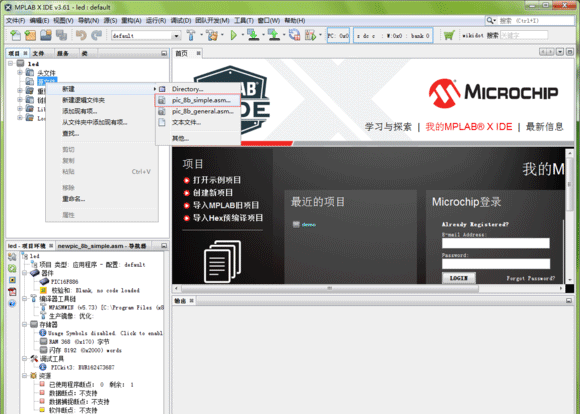Viewport: 580px width, 414px height.
Task: Click the Build Project hammer icon
Action: click(191, 36)
